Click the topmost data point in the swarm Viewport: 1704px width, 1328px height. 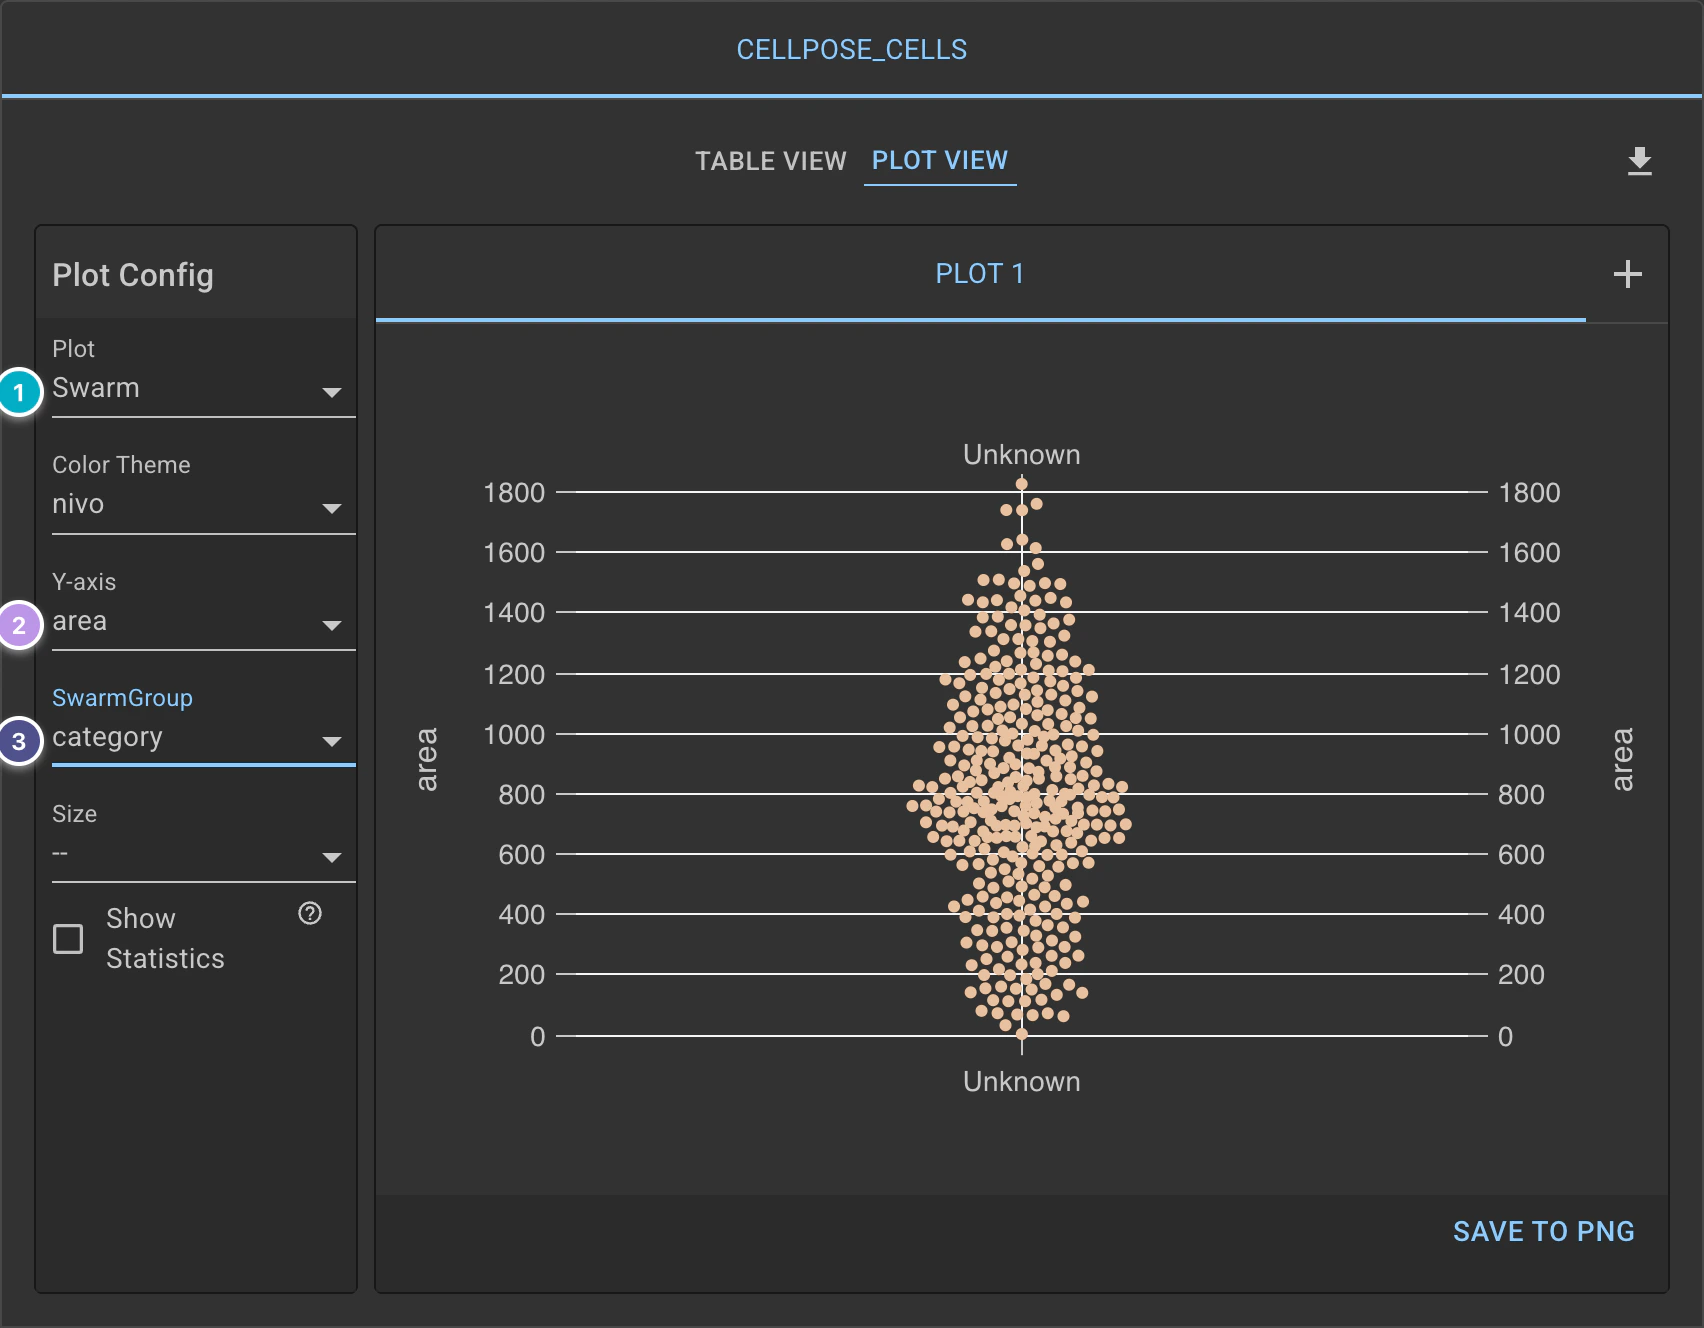click(1022, 484)
